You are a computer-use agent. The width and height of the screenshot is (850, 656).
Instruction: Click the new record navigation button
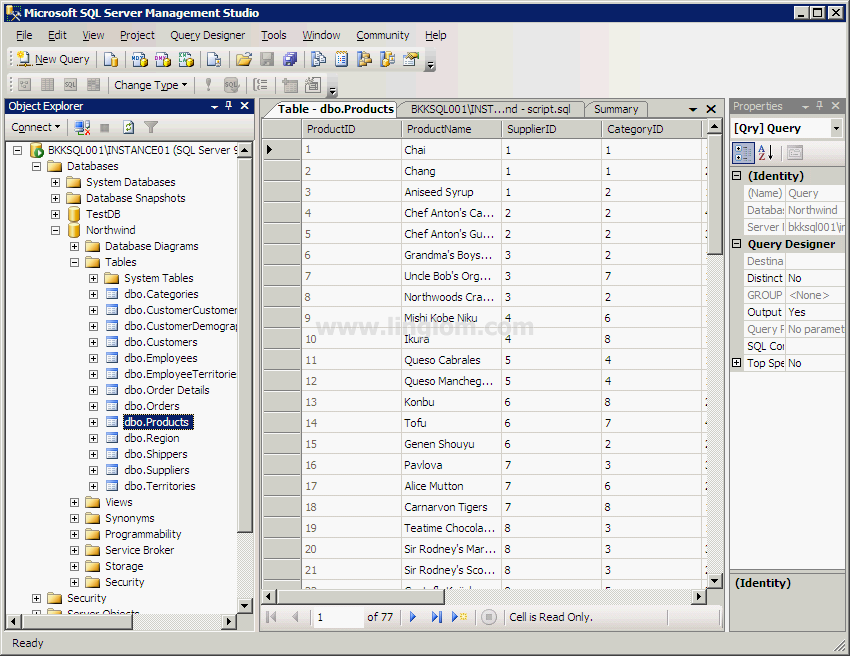pos(460,617)
